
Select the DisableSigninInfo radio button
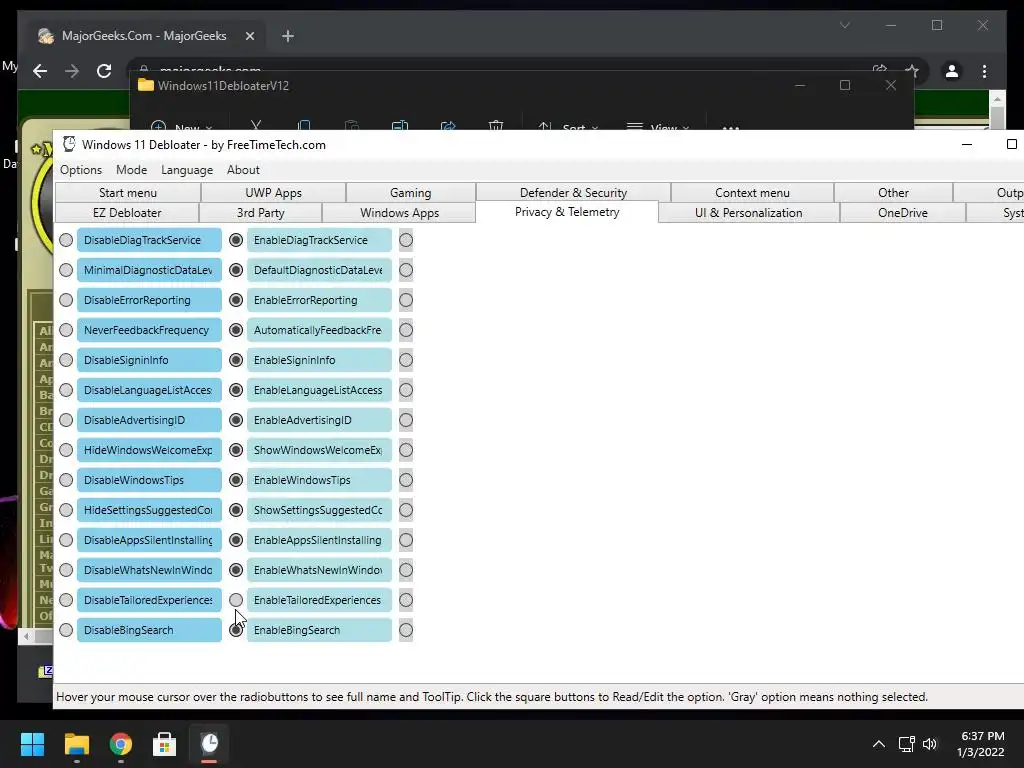click(66, 360)
